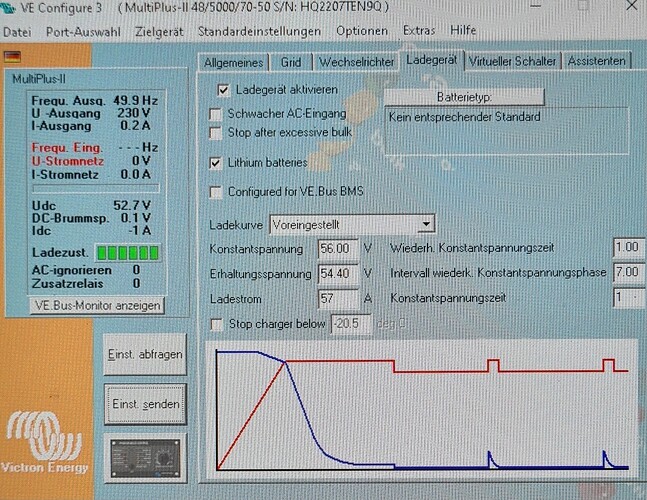Click the MultiPlus-II panel title
Viewport: 647px width, 500px height.
coord(39,79)
